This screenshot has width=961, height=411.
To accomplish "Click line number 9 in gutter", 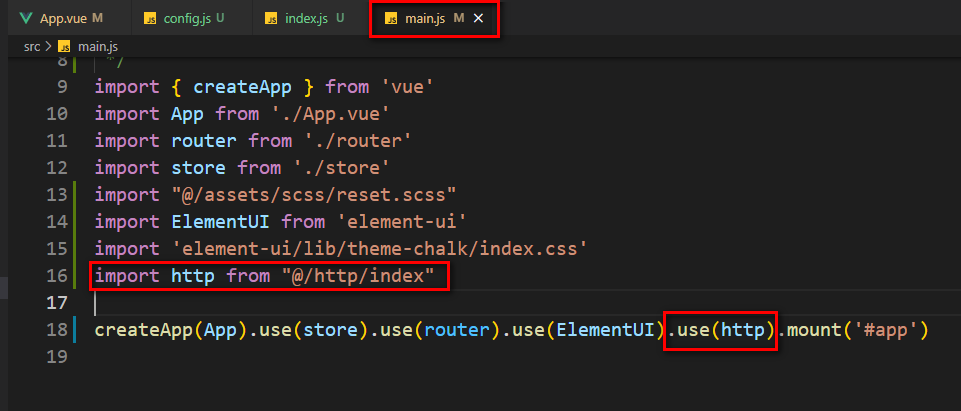I will point(61,87).
